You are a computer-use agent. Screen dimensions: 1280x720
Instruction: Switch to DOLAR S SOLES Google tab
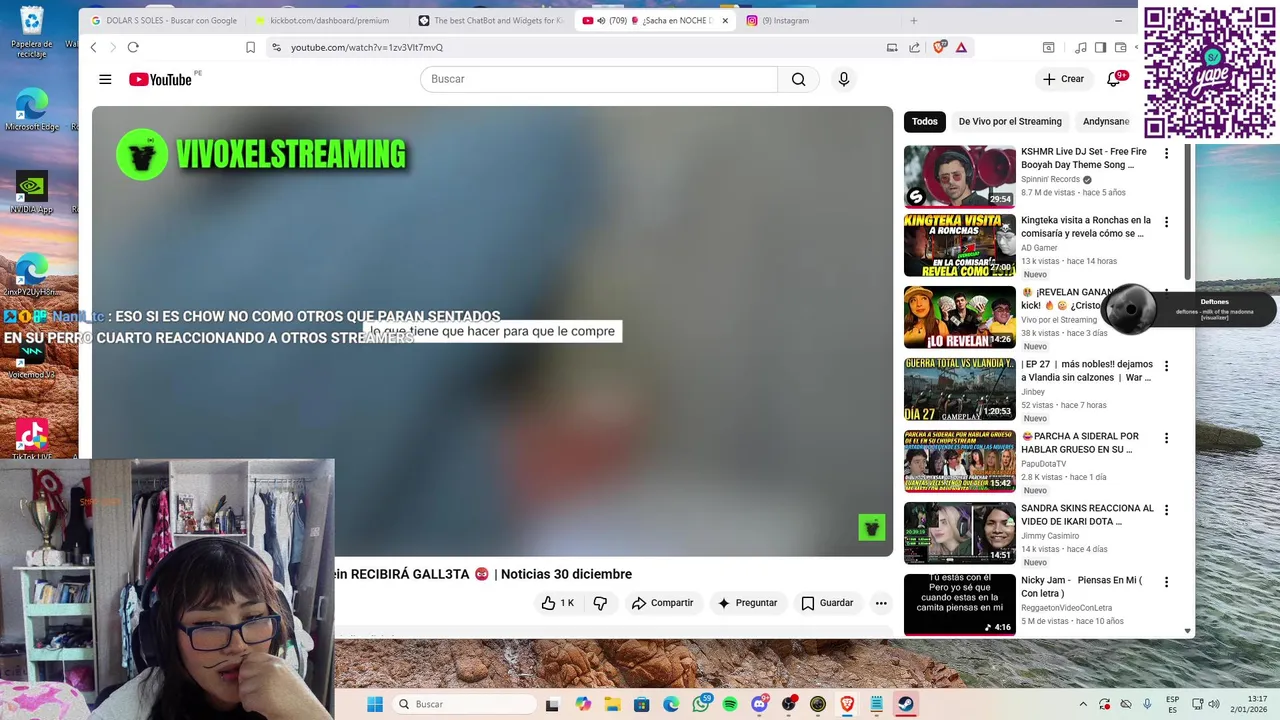click(x=164, y=20)
